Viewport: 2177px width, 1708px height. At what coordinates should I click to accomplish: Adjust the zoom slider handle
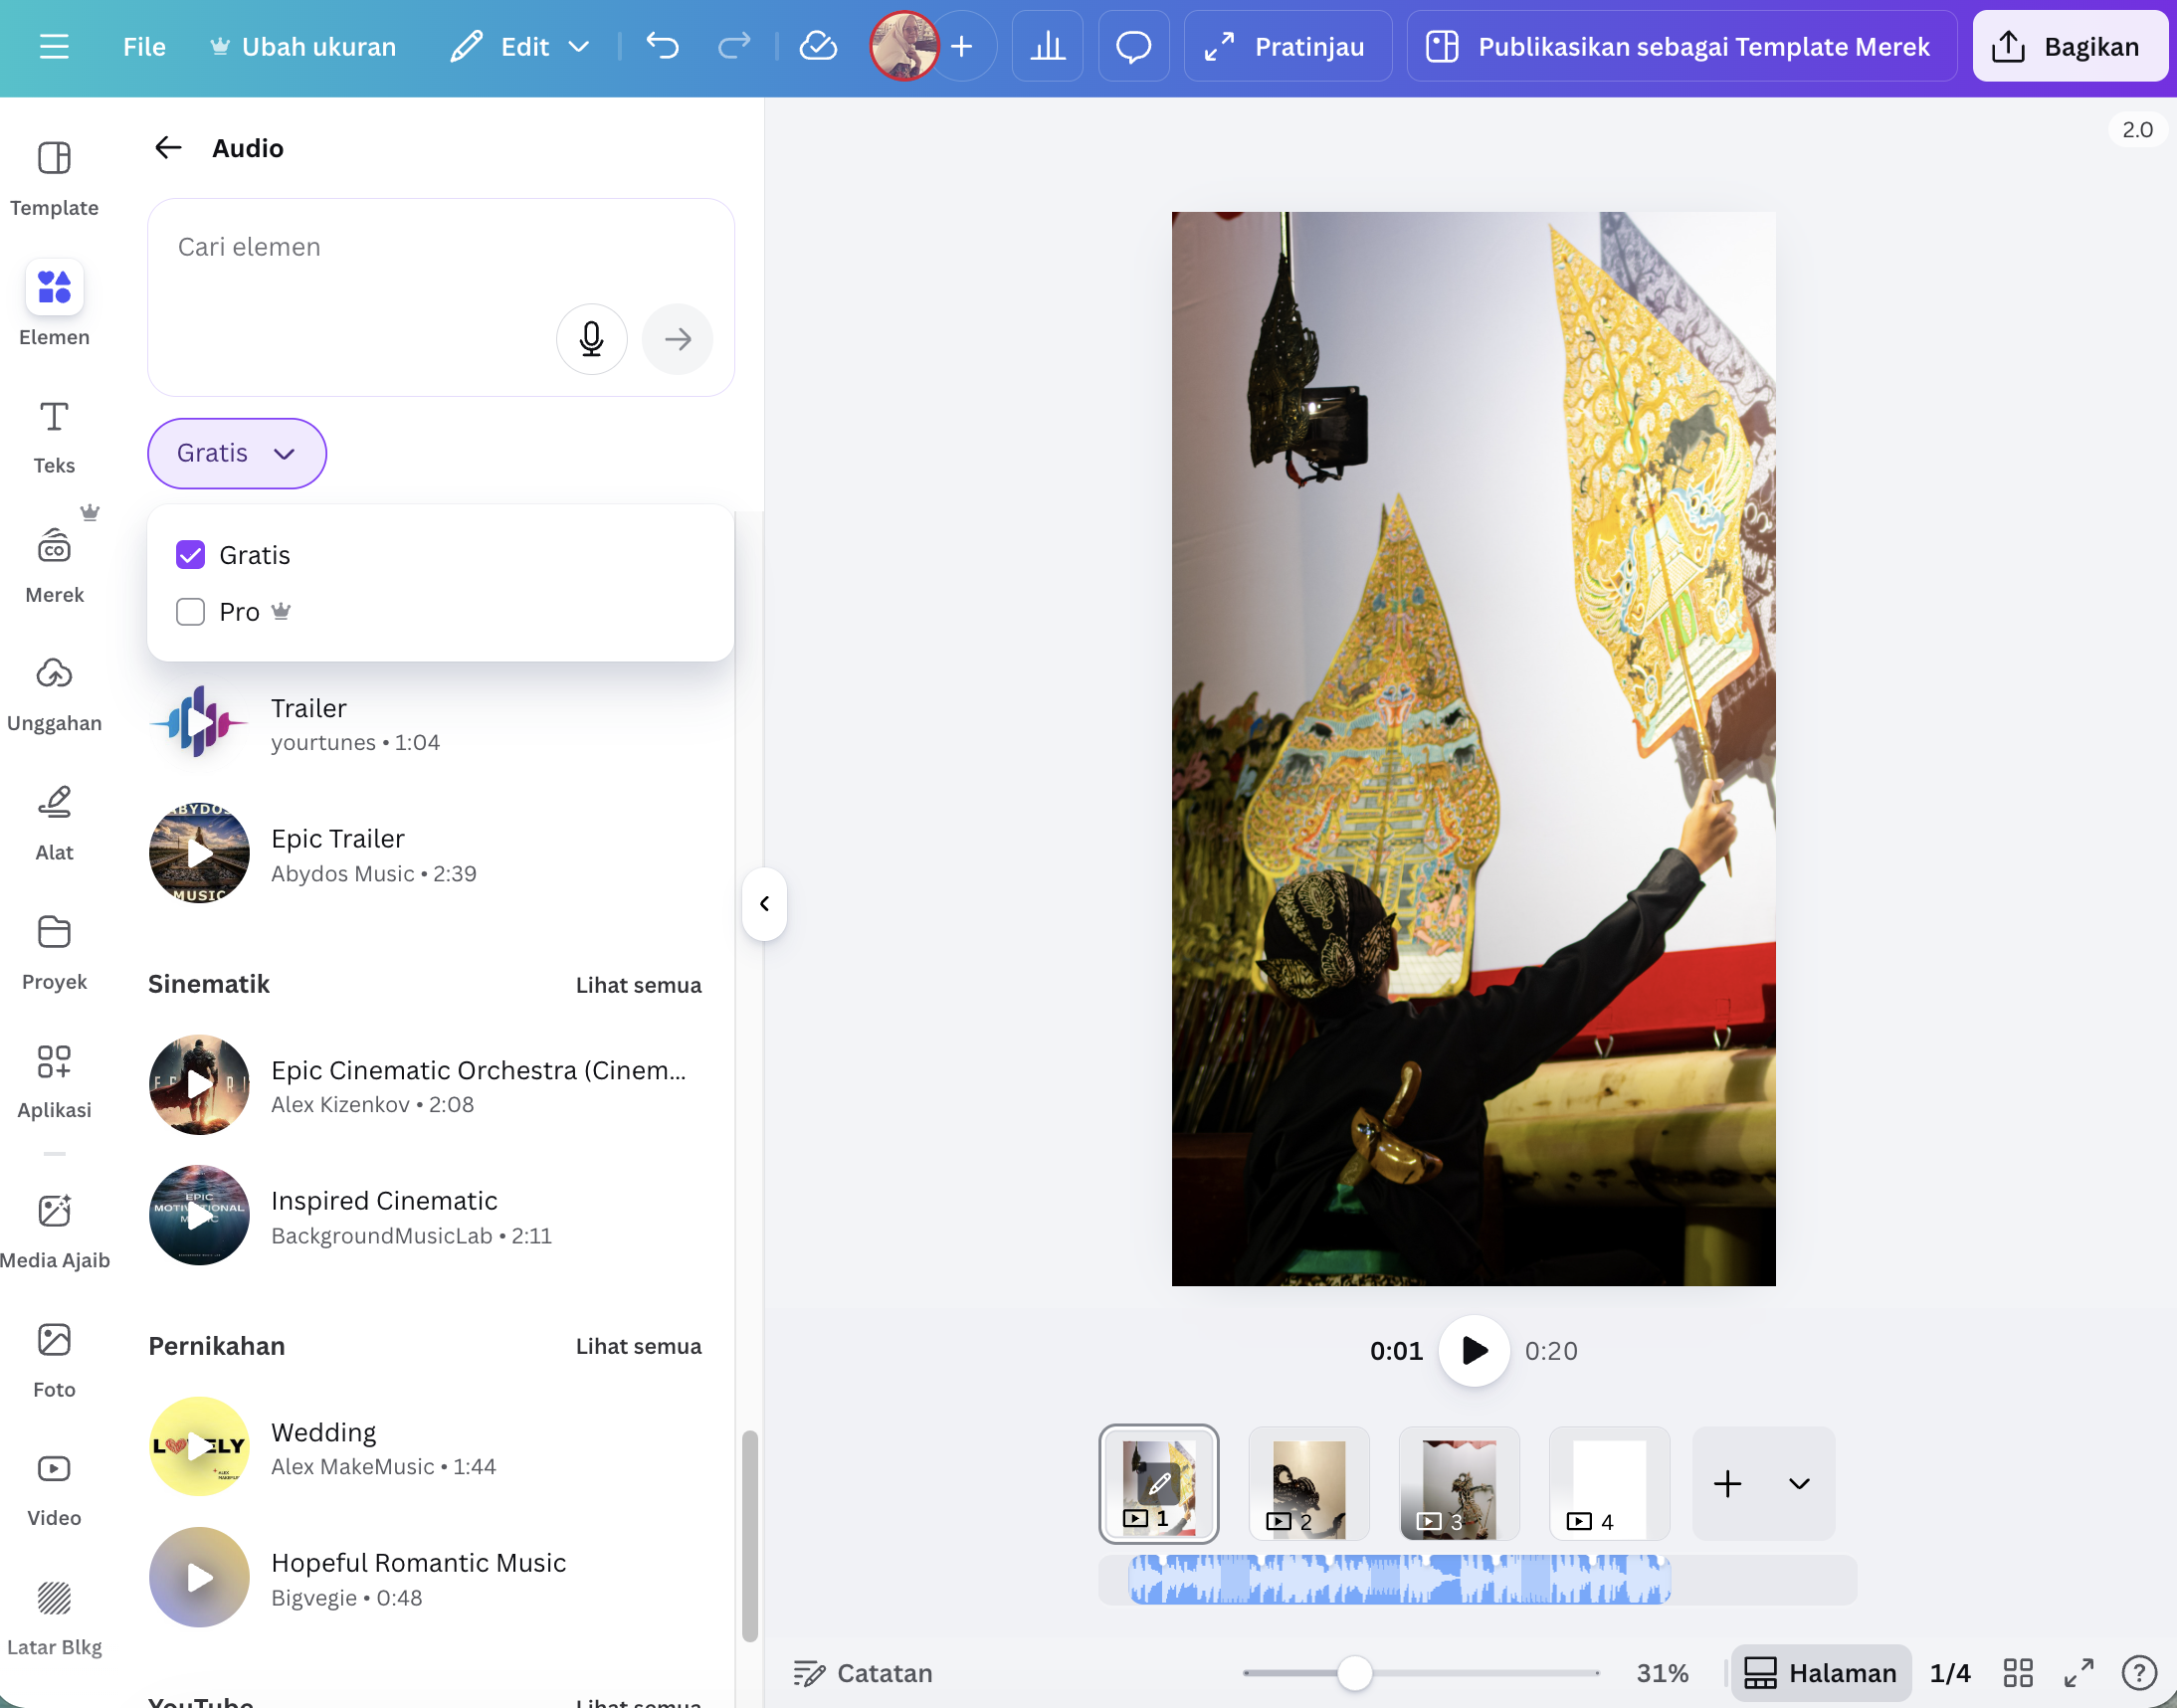tap(1354, 1672)
